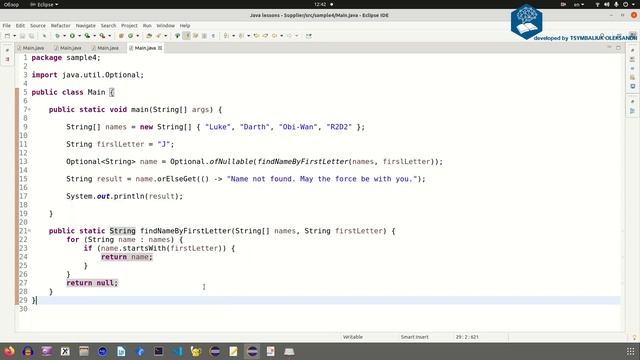
Task: Click the green Run button icon
Action: point(72,36)
